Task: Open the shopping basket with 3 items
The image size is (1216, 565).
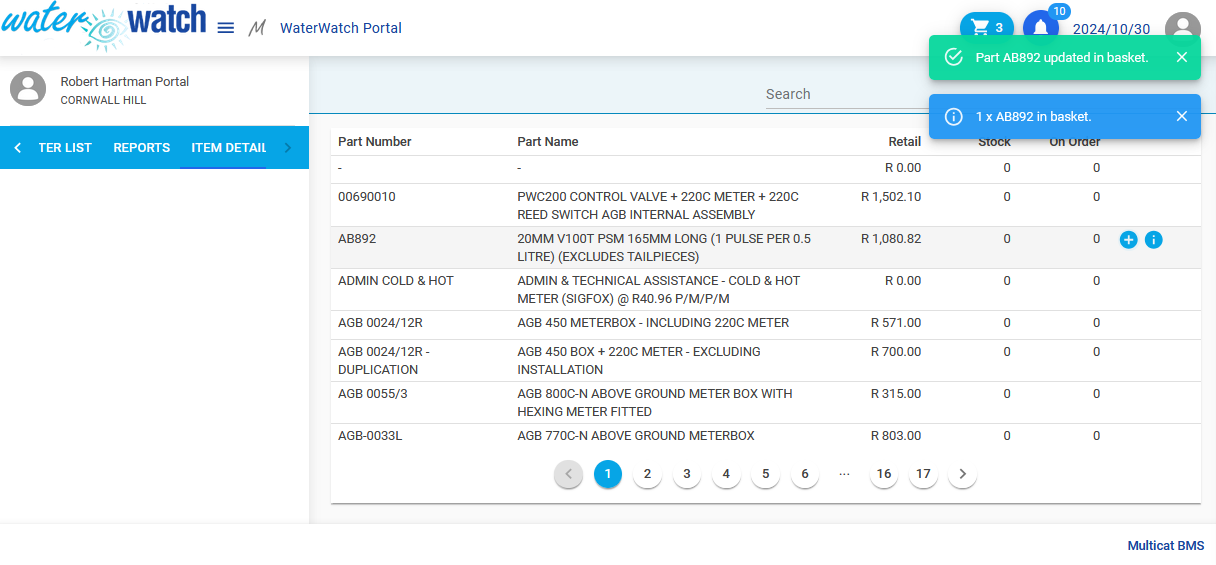Action: (987, 28)
